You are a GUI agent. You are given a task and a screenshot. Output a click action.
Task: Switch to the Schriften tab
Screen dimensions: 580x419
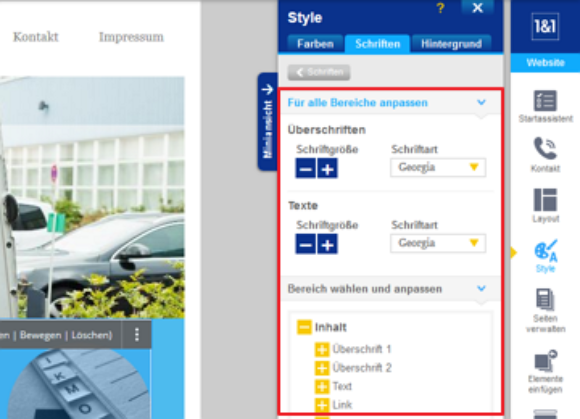pyautogui.click(x=377, y=44)
